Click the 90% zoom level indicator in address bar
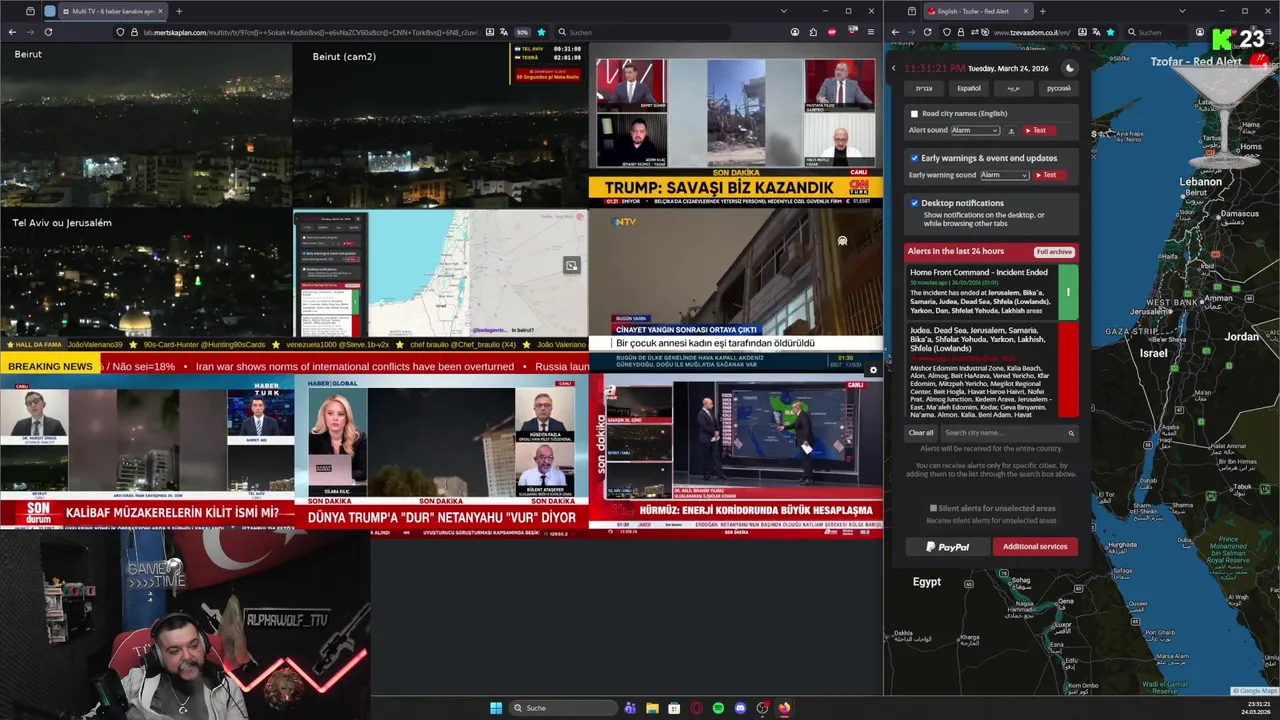The height and width of the screenshot is (720, 1280). point(522,32)
